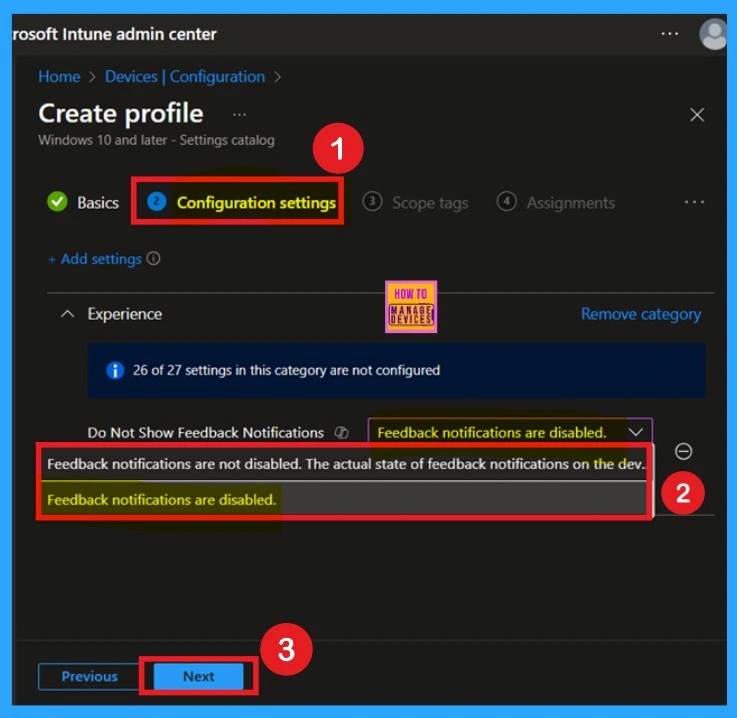Click the '26 of 27 settings' notice text
737x718 pixels.
(286, 370)
